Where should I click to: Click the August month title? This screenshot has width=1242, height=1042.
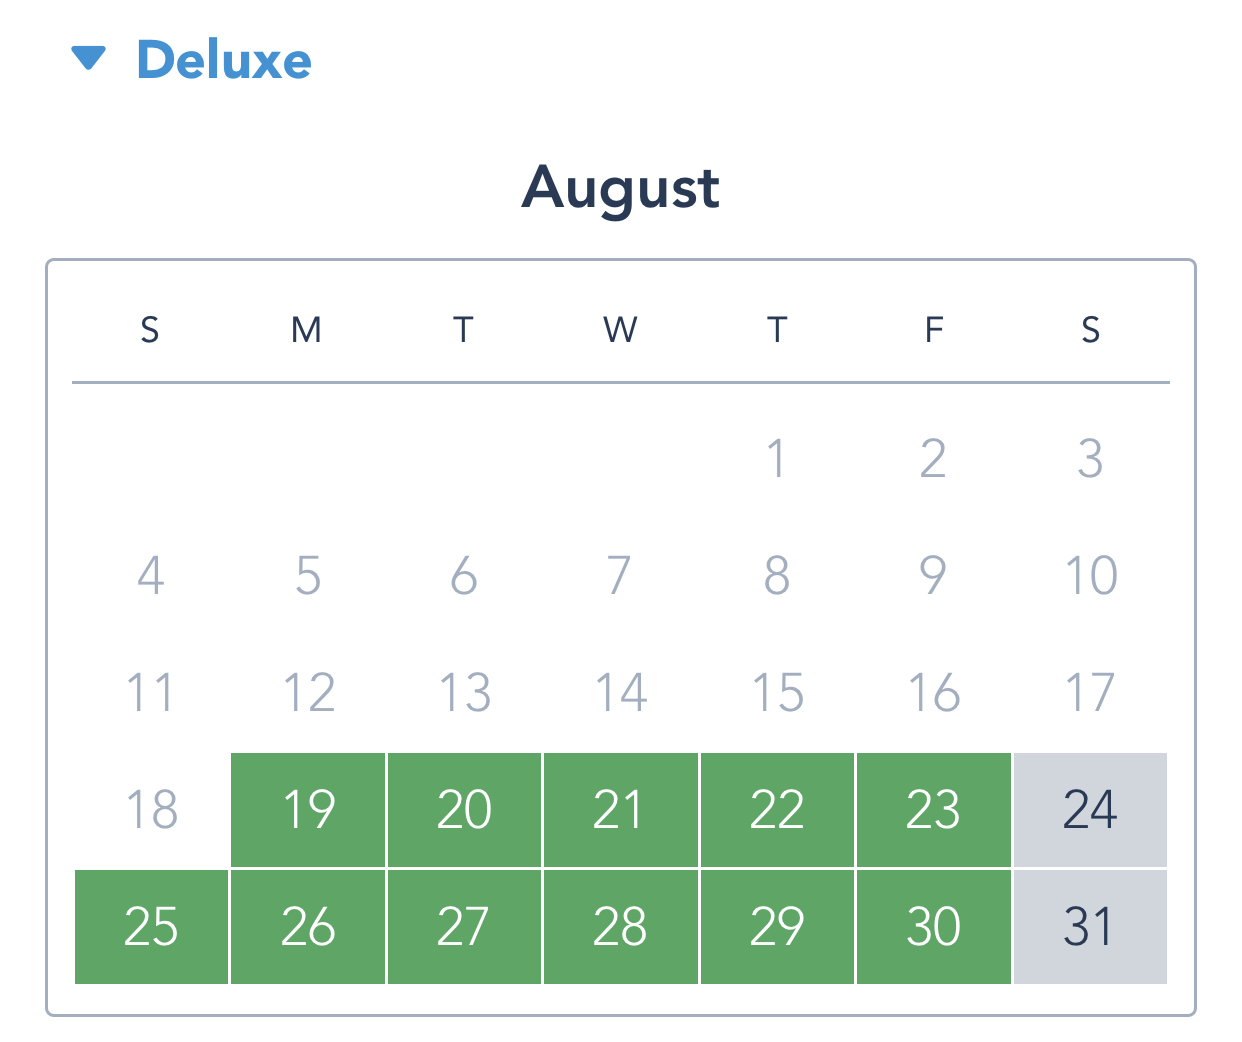pos(621,188)
